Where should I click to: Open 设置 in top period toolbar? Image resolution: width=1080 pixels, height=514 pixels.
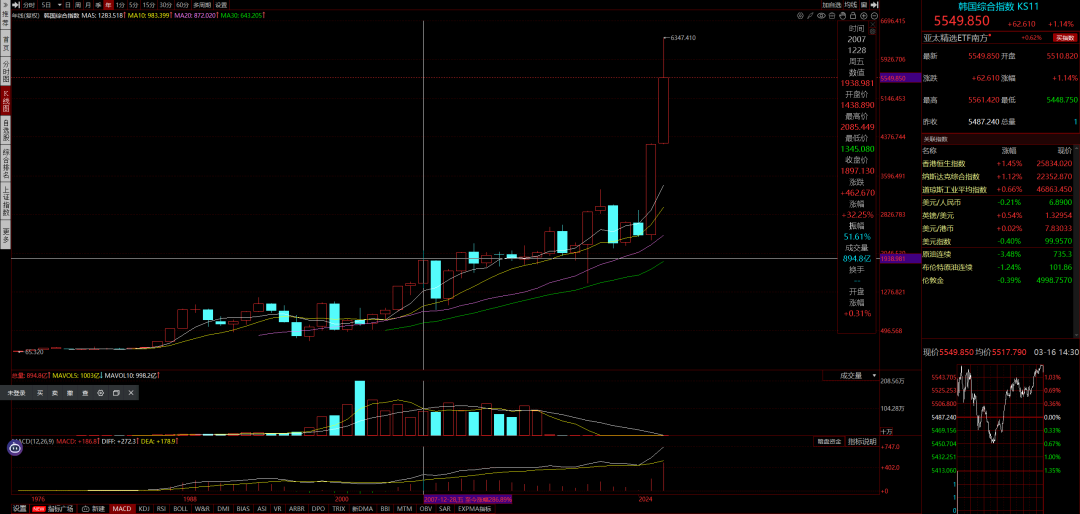pyautogui.click(x=221, y=5)
